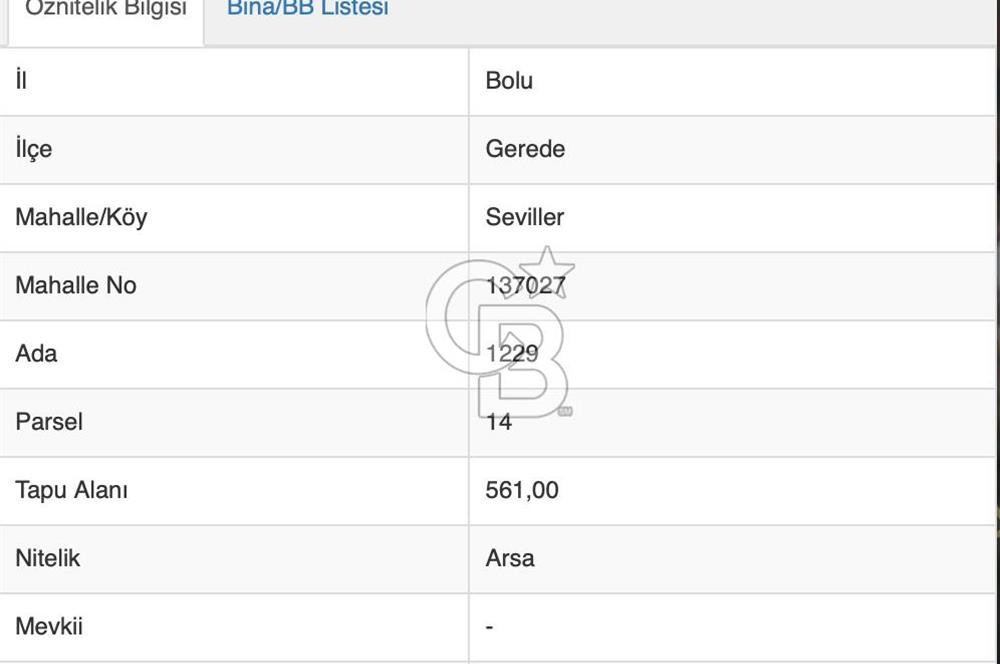
Task: Click the Mahalle/Köy row label
Action: [81, 217]
